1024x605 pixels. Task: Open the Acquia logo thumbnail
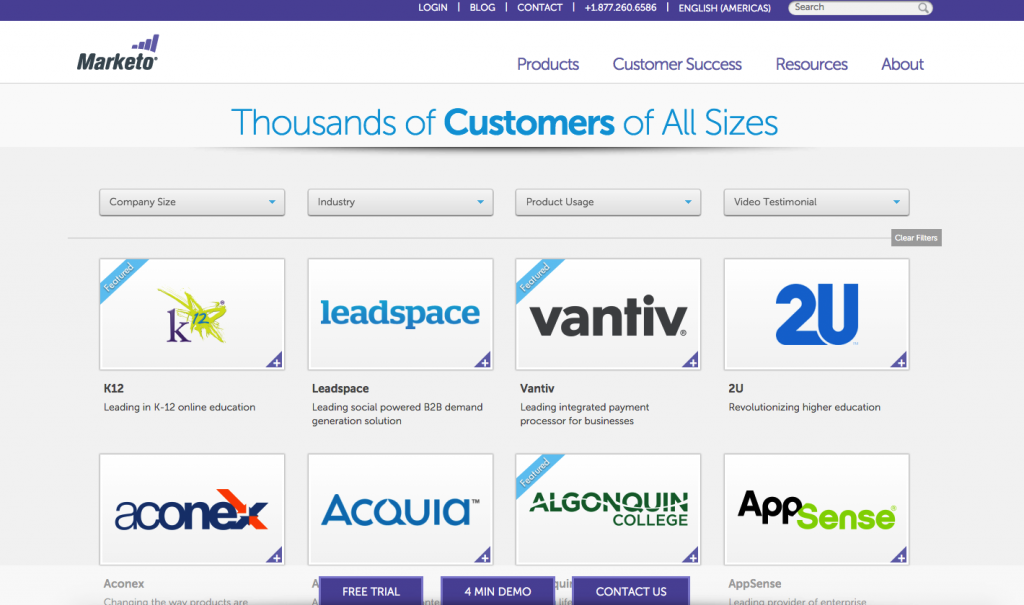400,510
